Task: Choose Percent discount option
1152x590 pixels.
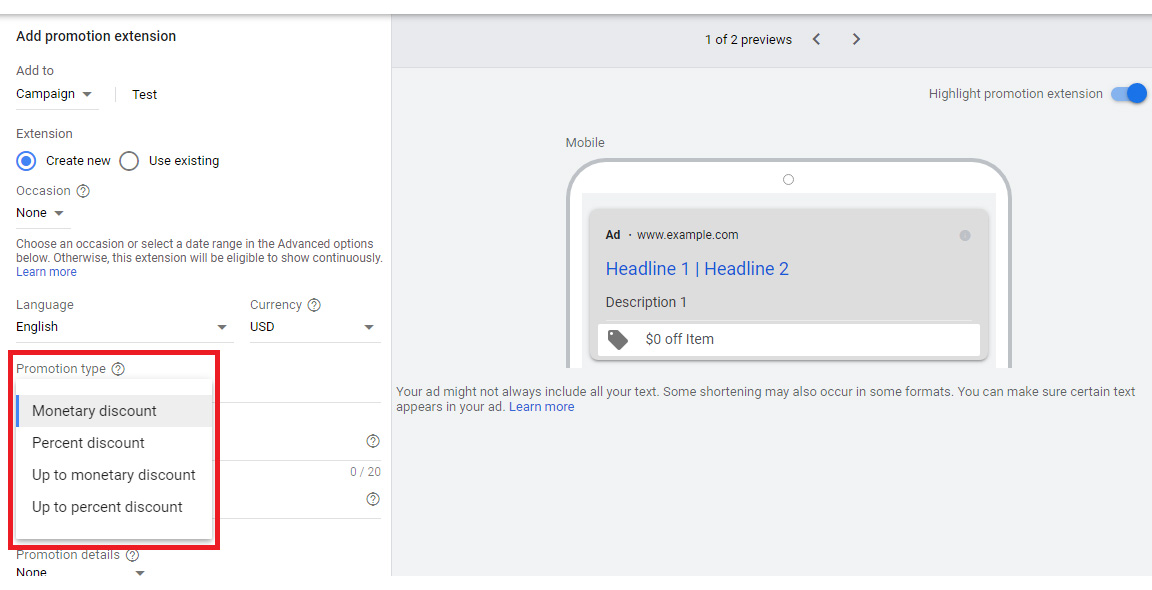Action: pyautogui.click(x=114, y=443)
